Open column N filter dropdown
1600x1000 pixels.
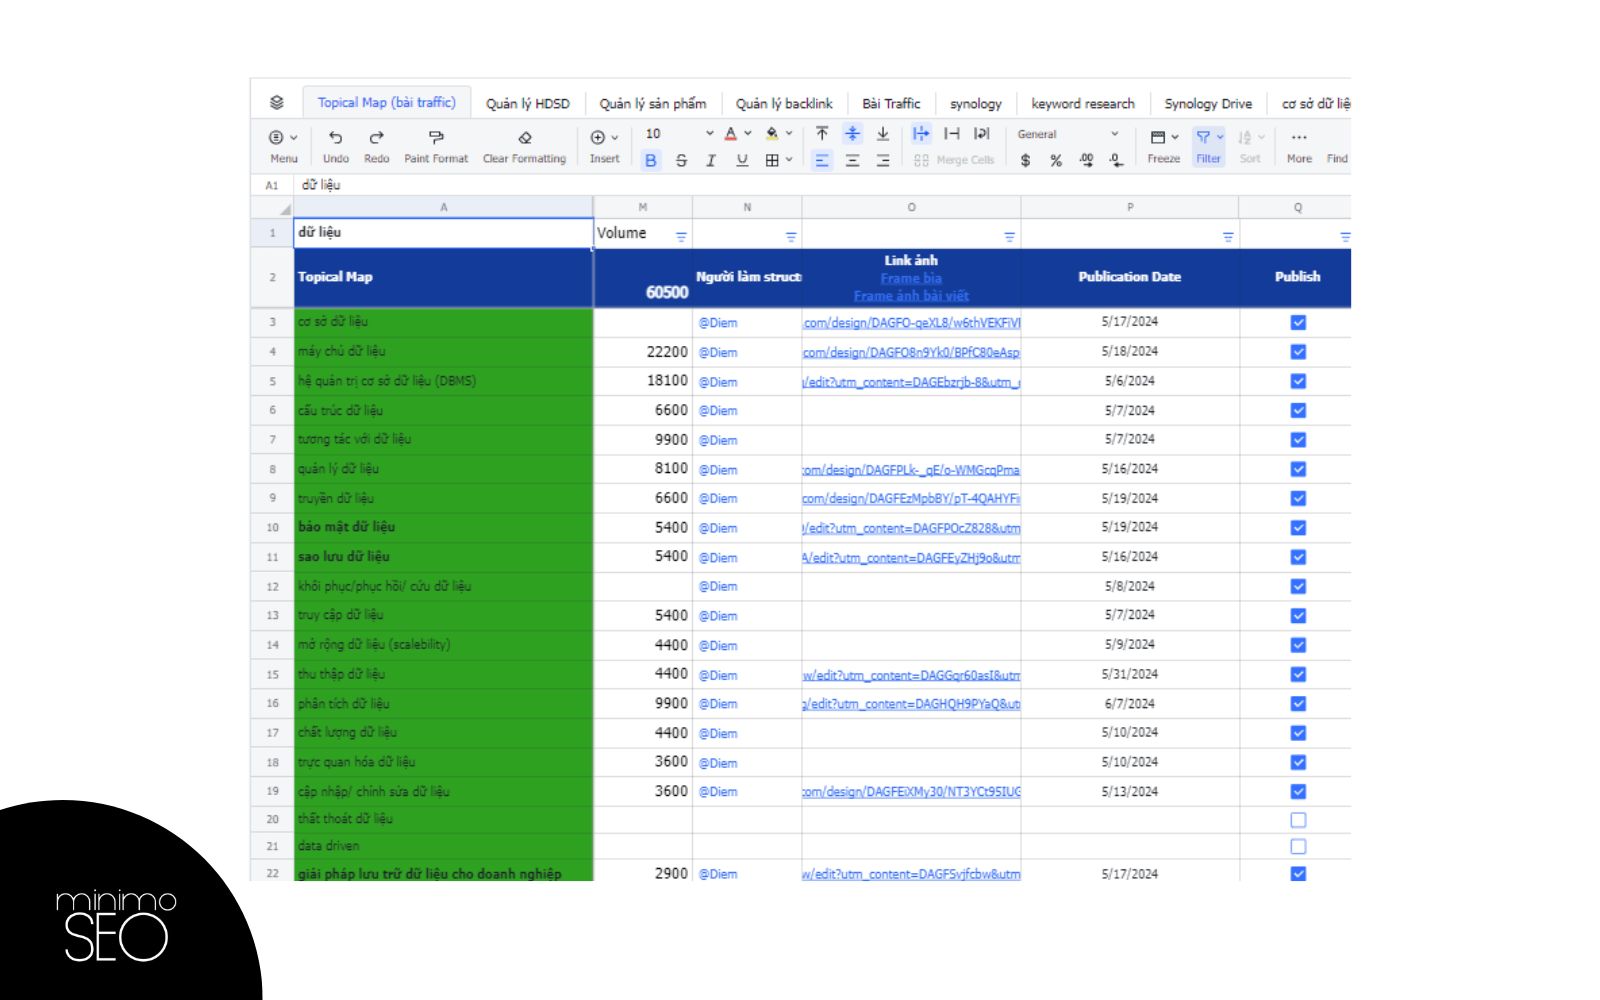791,237
